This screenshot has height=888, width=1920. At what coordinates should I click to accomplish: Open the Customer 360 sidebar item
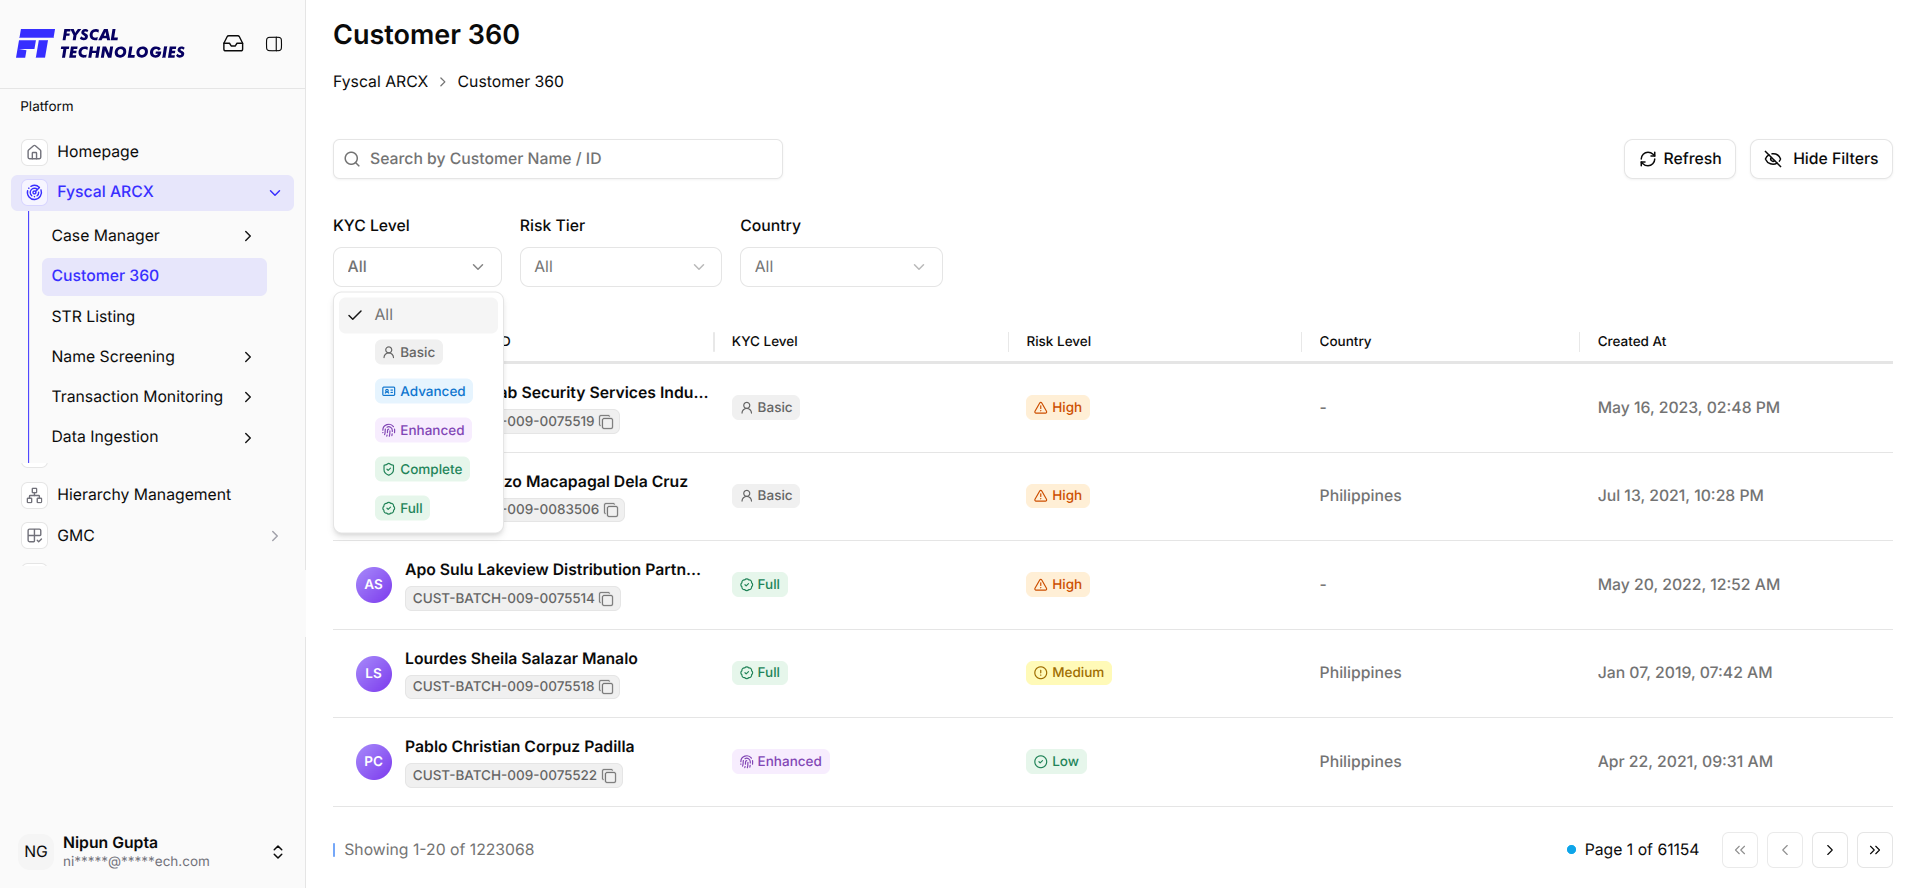(154, 277)
